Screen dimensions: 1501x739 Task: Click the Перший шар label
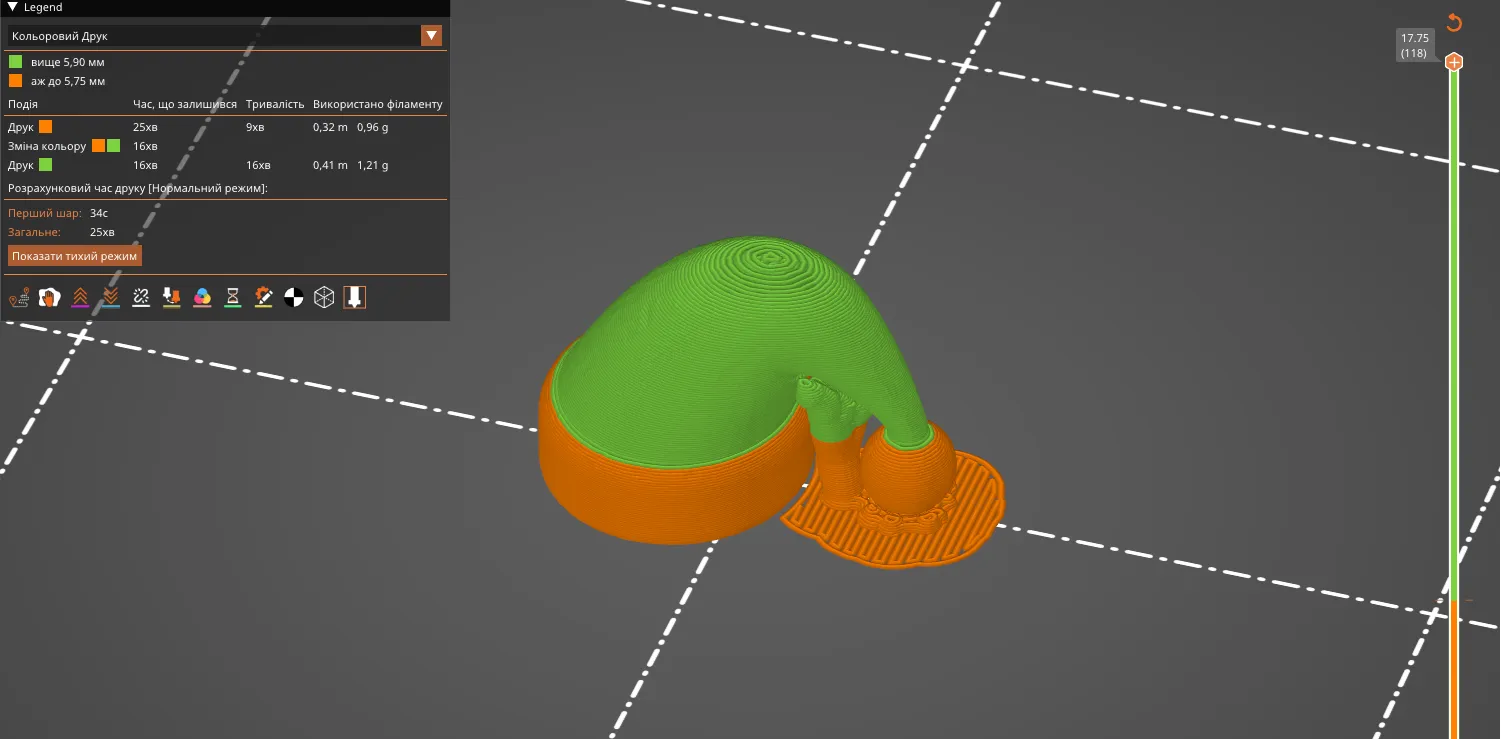pos(45,213)
